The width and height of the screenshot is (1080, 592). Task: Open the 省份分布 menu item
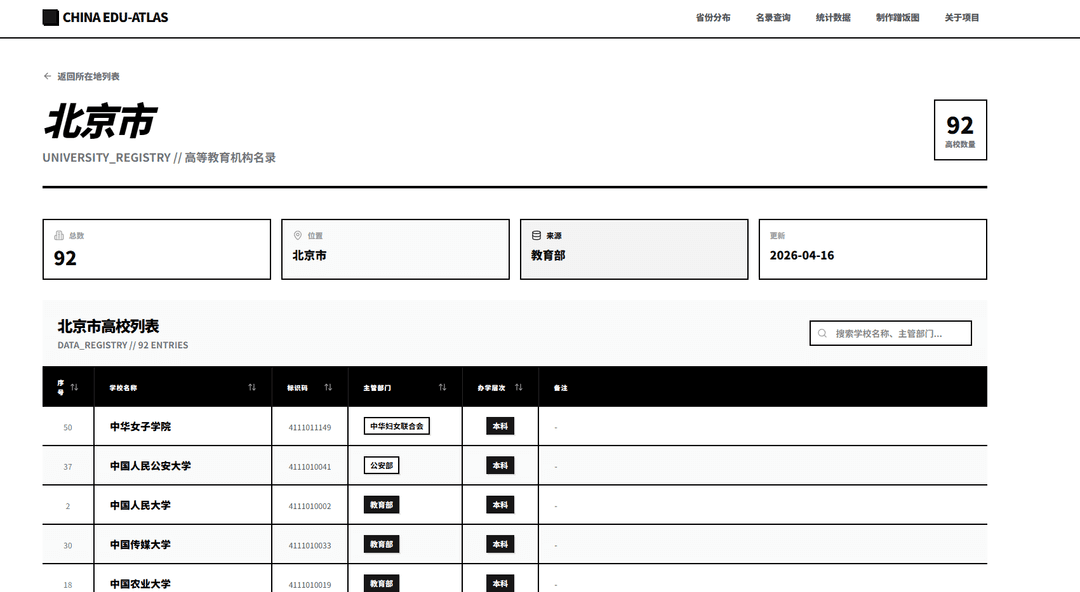point(713,17)
